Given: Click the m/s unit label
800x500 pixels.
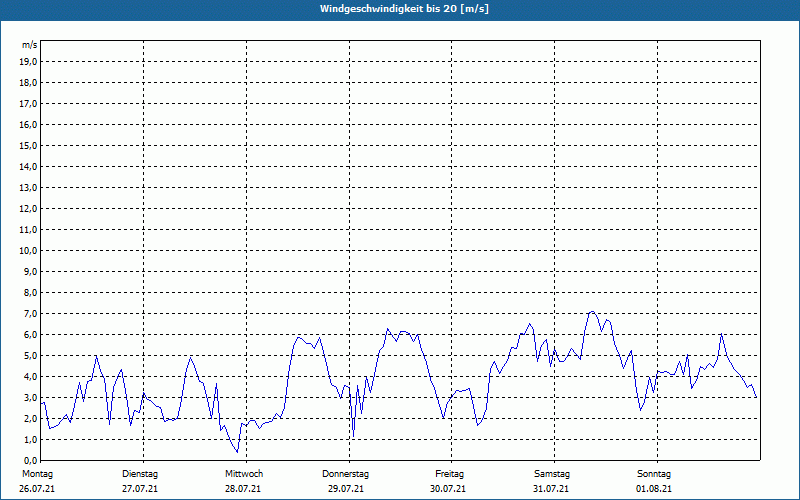Looking at the screenshot, I should [x=30, y=45].
